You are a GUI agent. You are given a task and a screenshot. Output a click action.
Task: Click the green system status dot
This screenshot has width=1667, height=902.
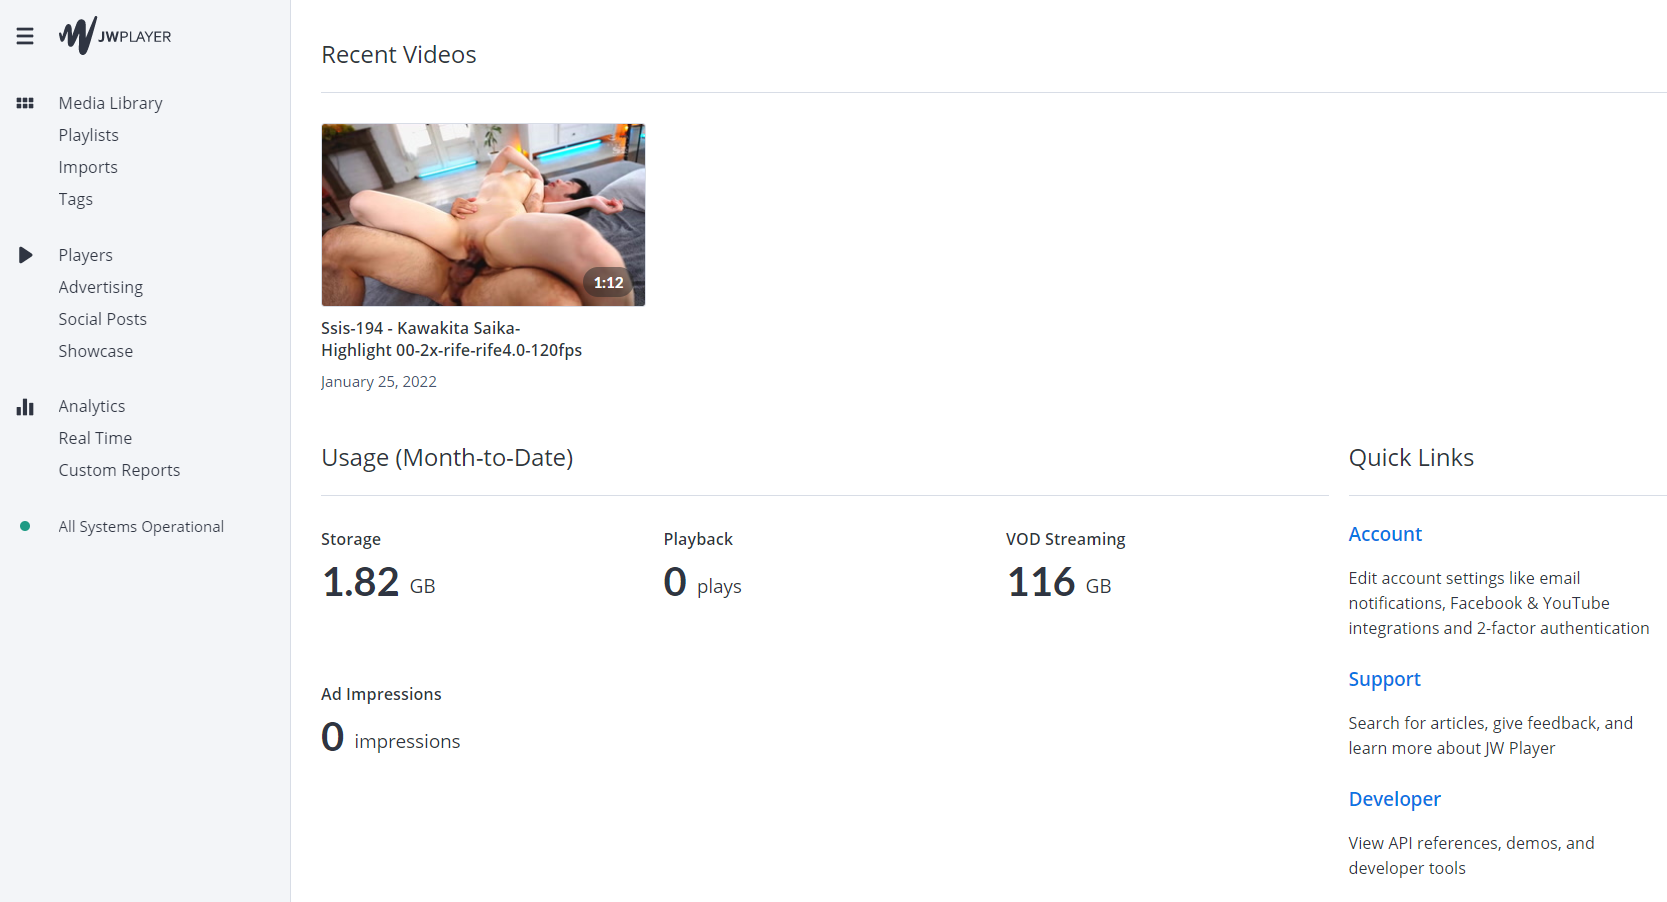coord(25,526)
